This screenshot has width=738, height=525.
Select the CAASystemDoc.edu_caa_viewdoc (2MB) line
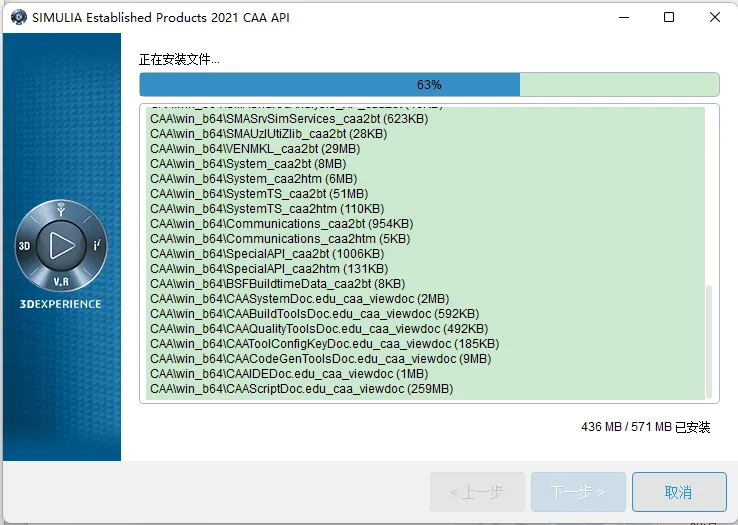[x=300, y=299]
